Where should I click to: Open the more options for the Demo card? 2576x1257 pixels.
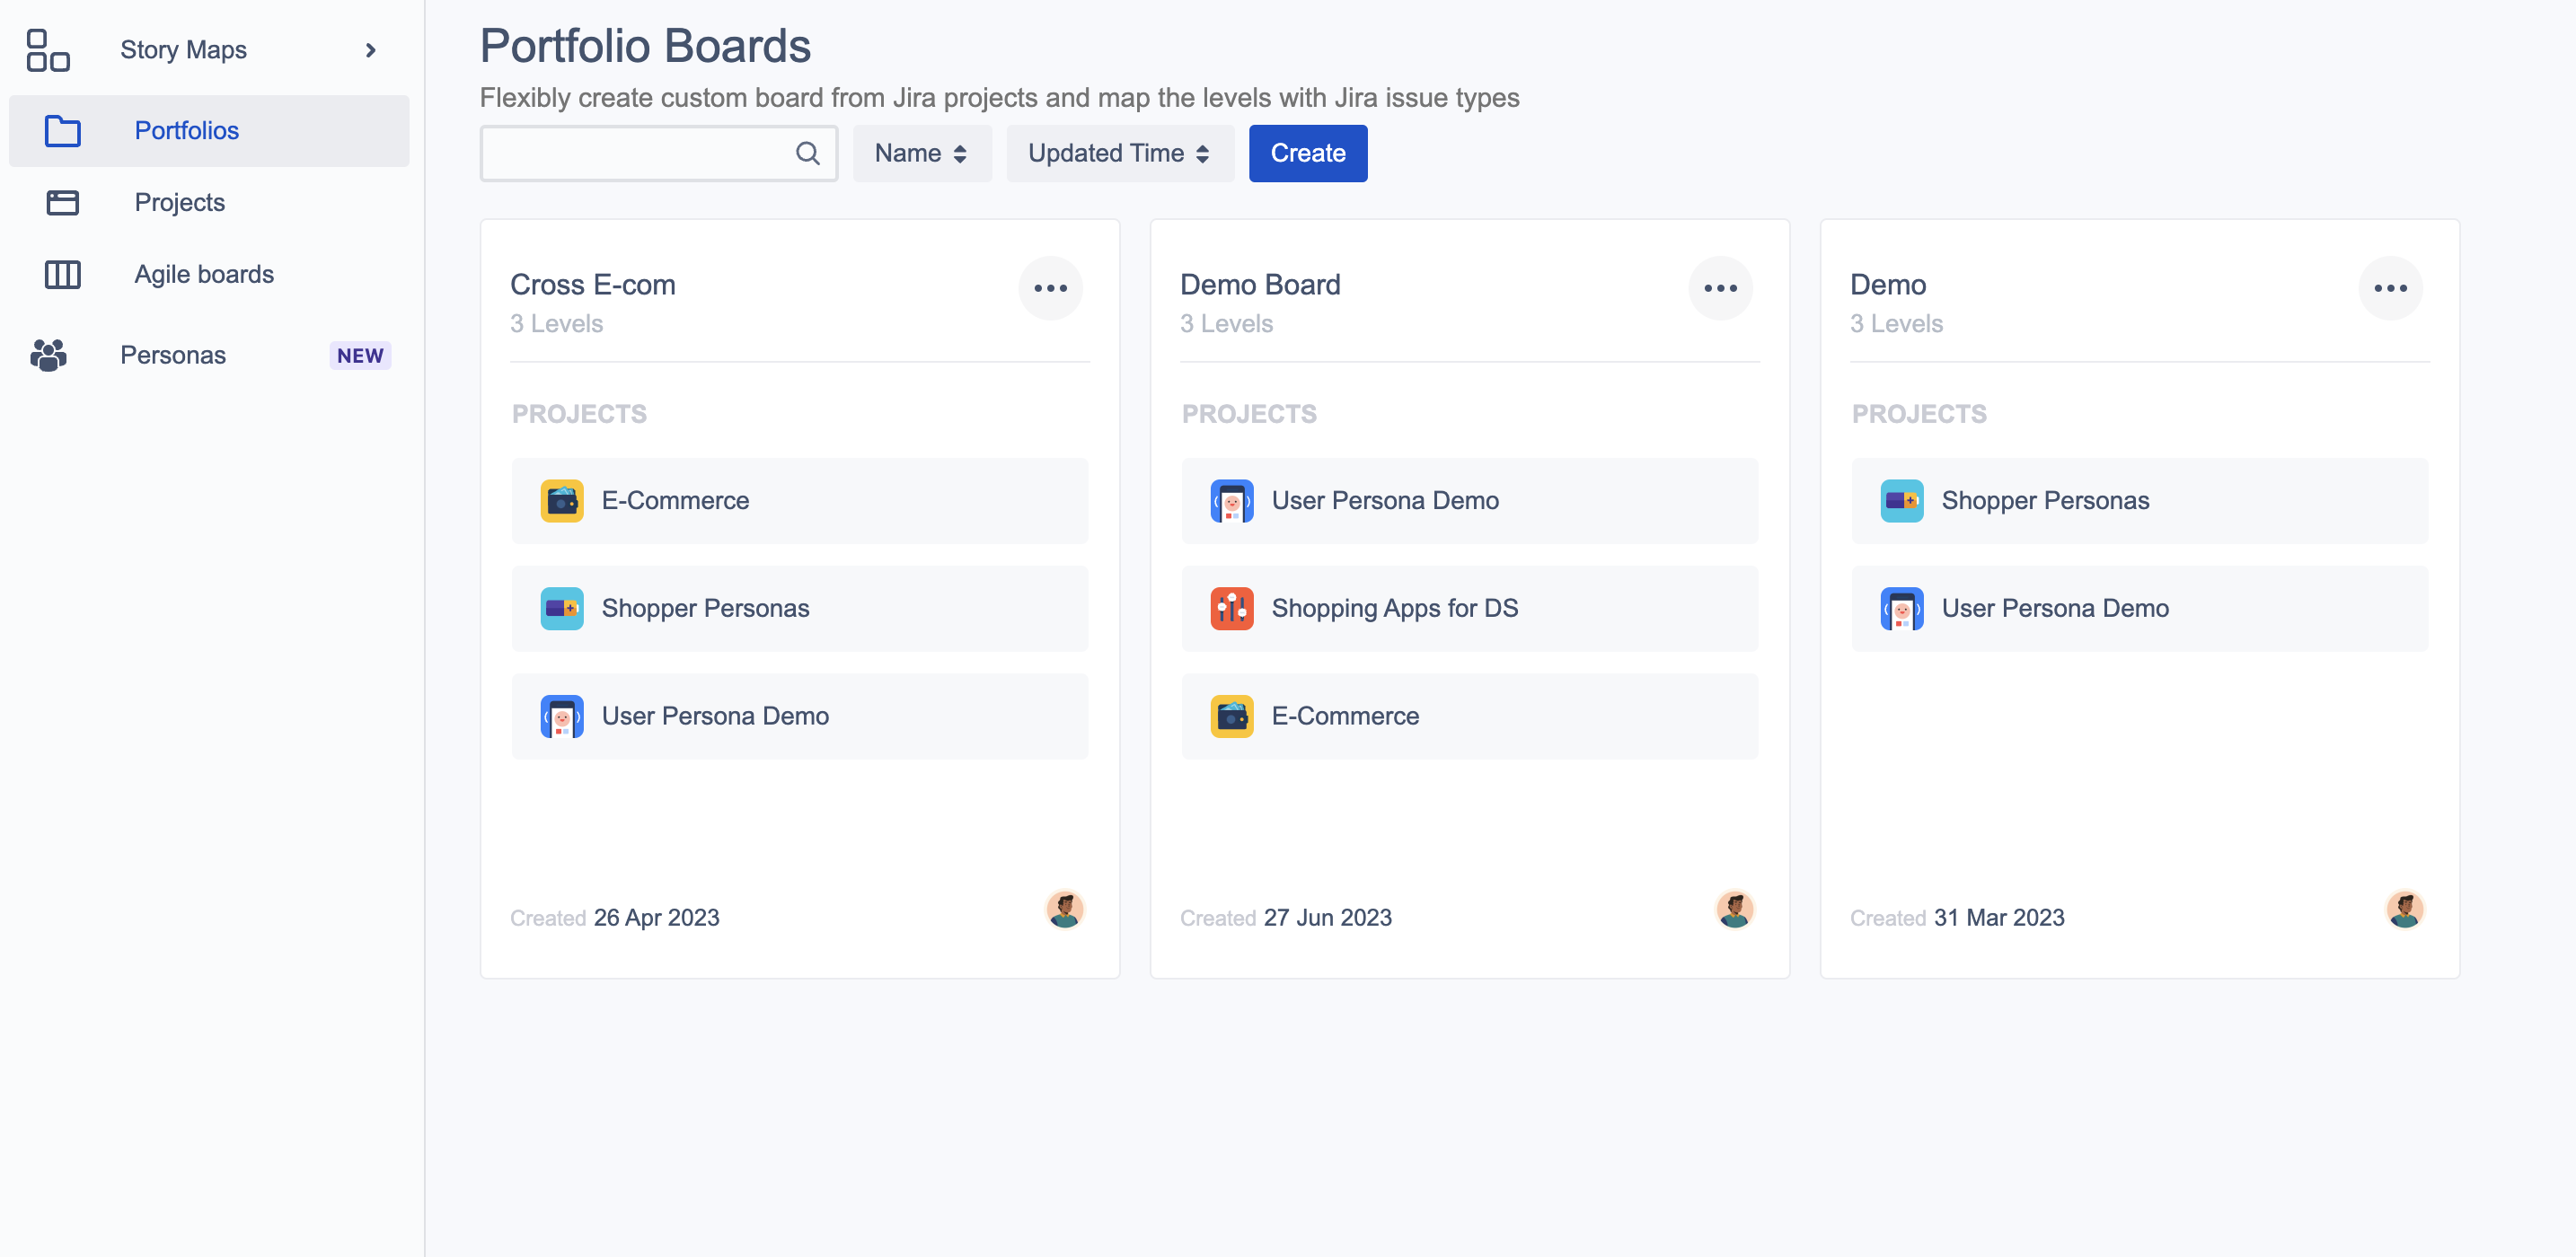pos(2390,288)
